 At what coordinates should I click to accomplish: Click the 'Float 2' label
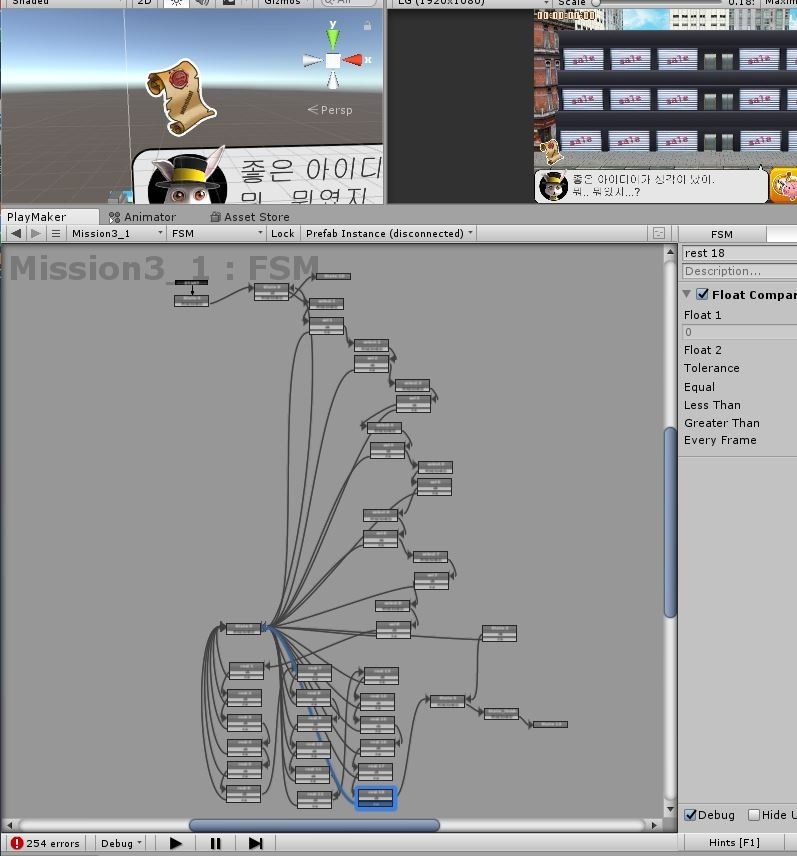pyautogui.click(x=703, y=349)
